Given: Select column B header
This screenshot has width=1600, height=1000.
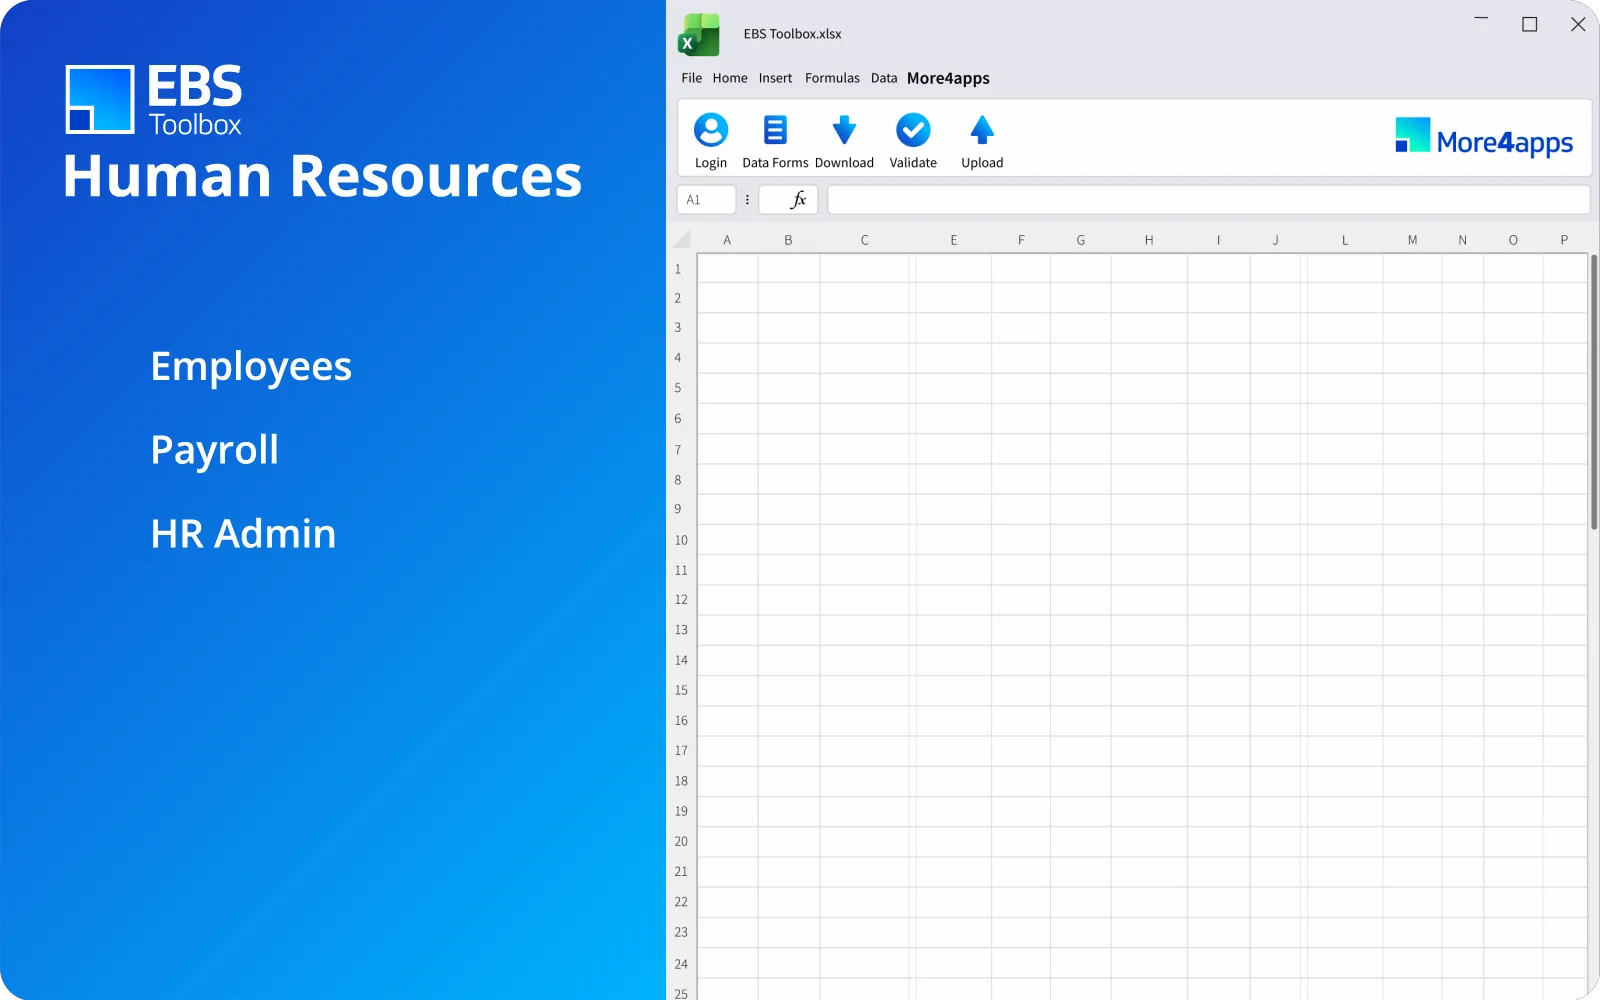Looking at the screenshot, I should [788, 240].
